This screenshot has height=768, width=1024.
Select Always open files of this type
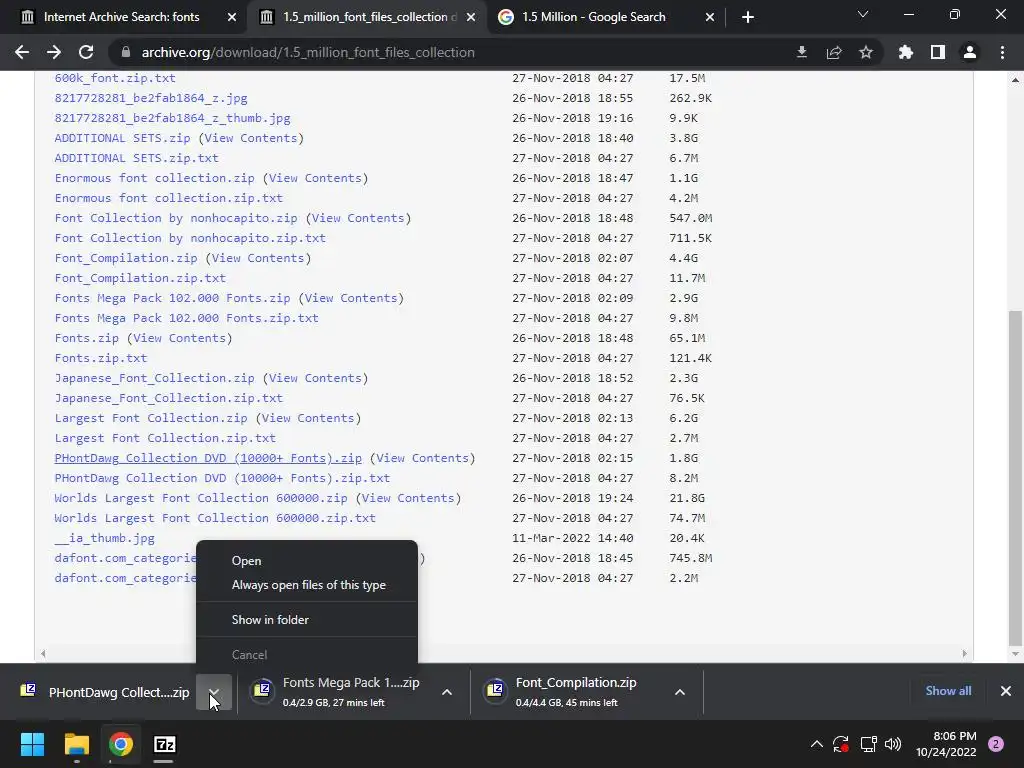(x=308, y=585)
